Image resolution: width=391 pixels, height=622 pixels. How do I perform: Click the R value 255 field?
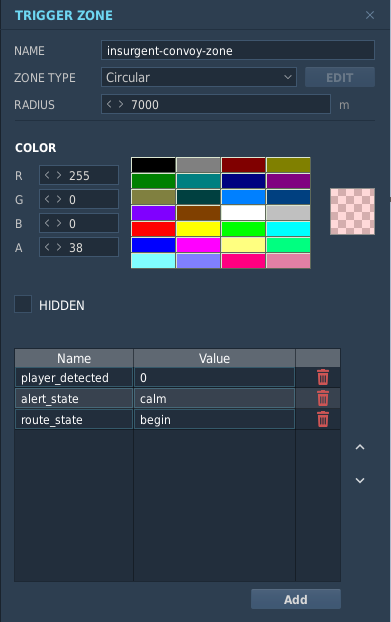[79, 175]
